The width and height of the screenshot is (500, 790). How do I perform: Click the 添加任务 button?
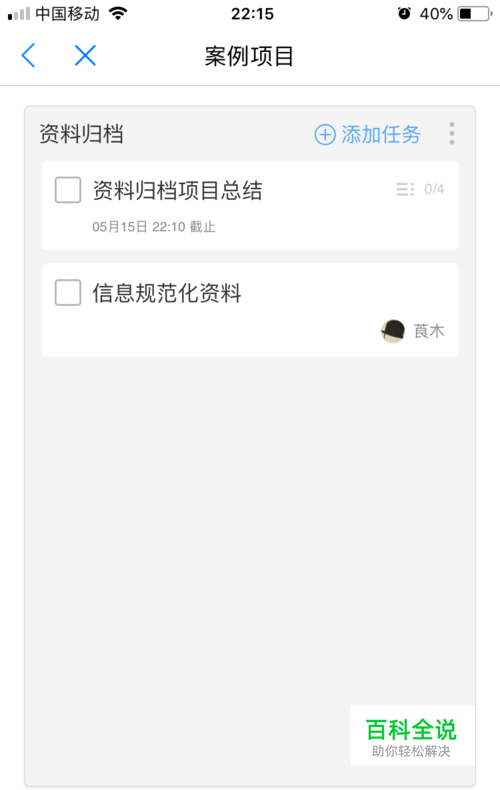coord(367,135)
